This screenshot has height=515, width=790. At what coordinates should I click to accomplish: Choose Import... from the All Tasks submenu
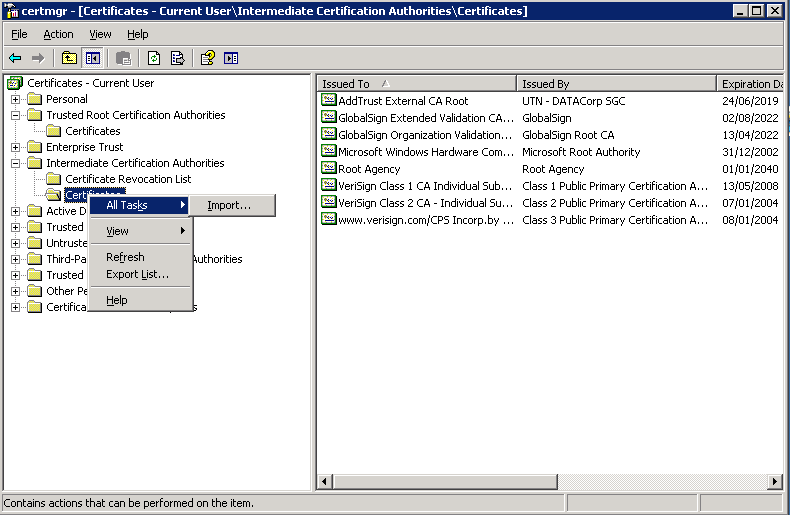[232, 205]
